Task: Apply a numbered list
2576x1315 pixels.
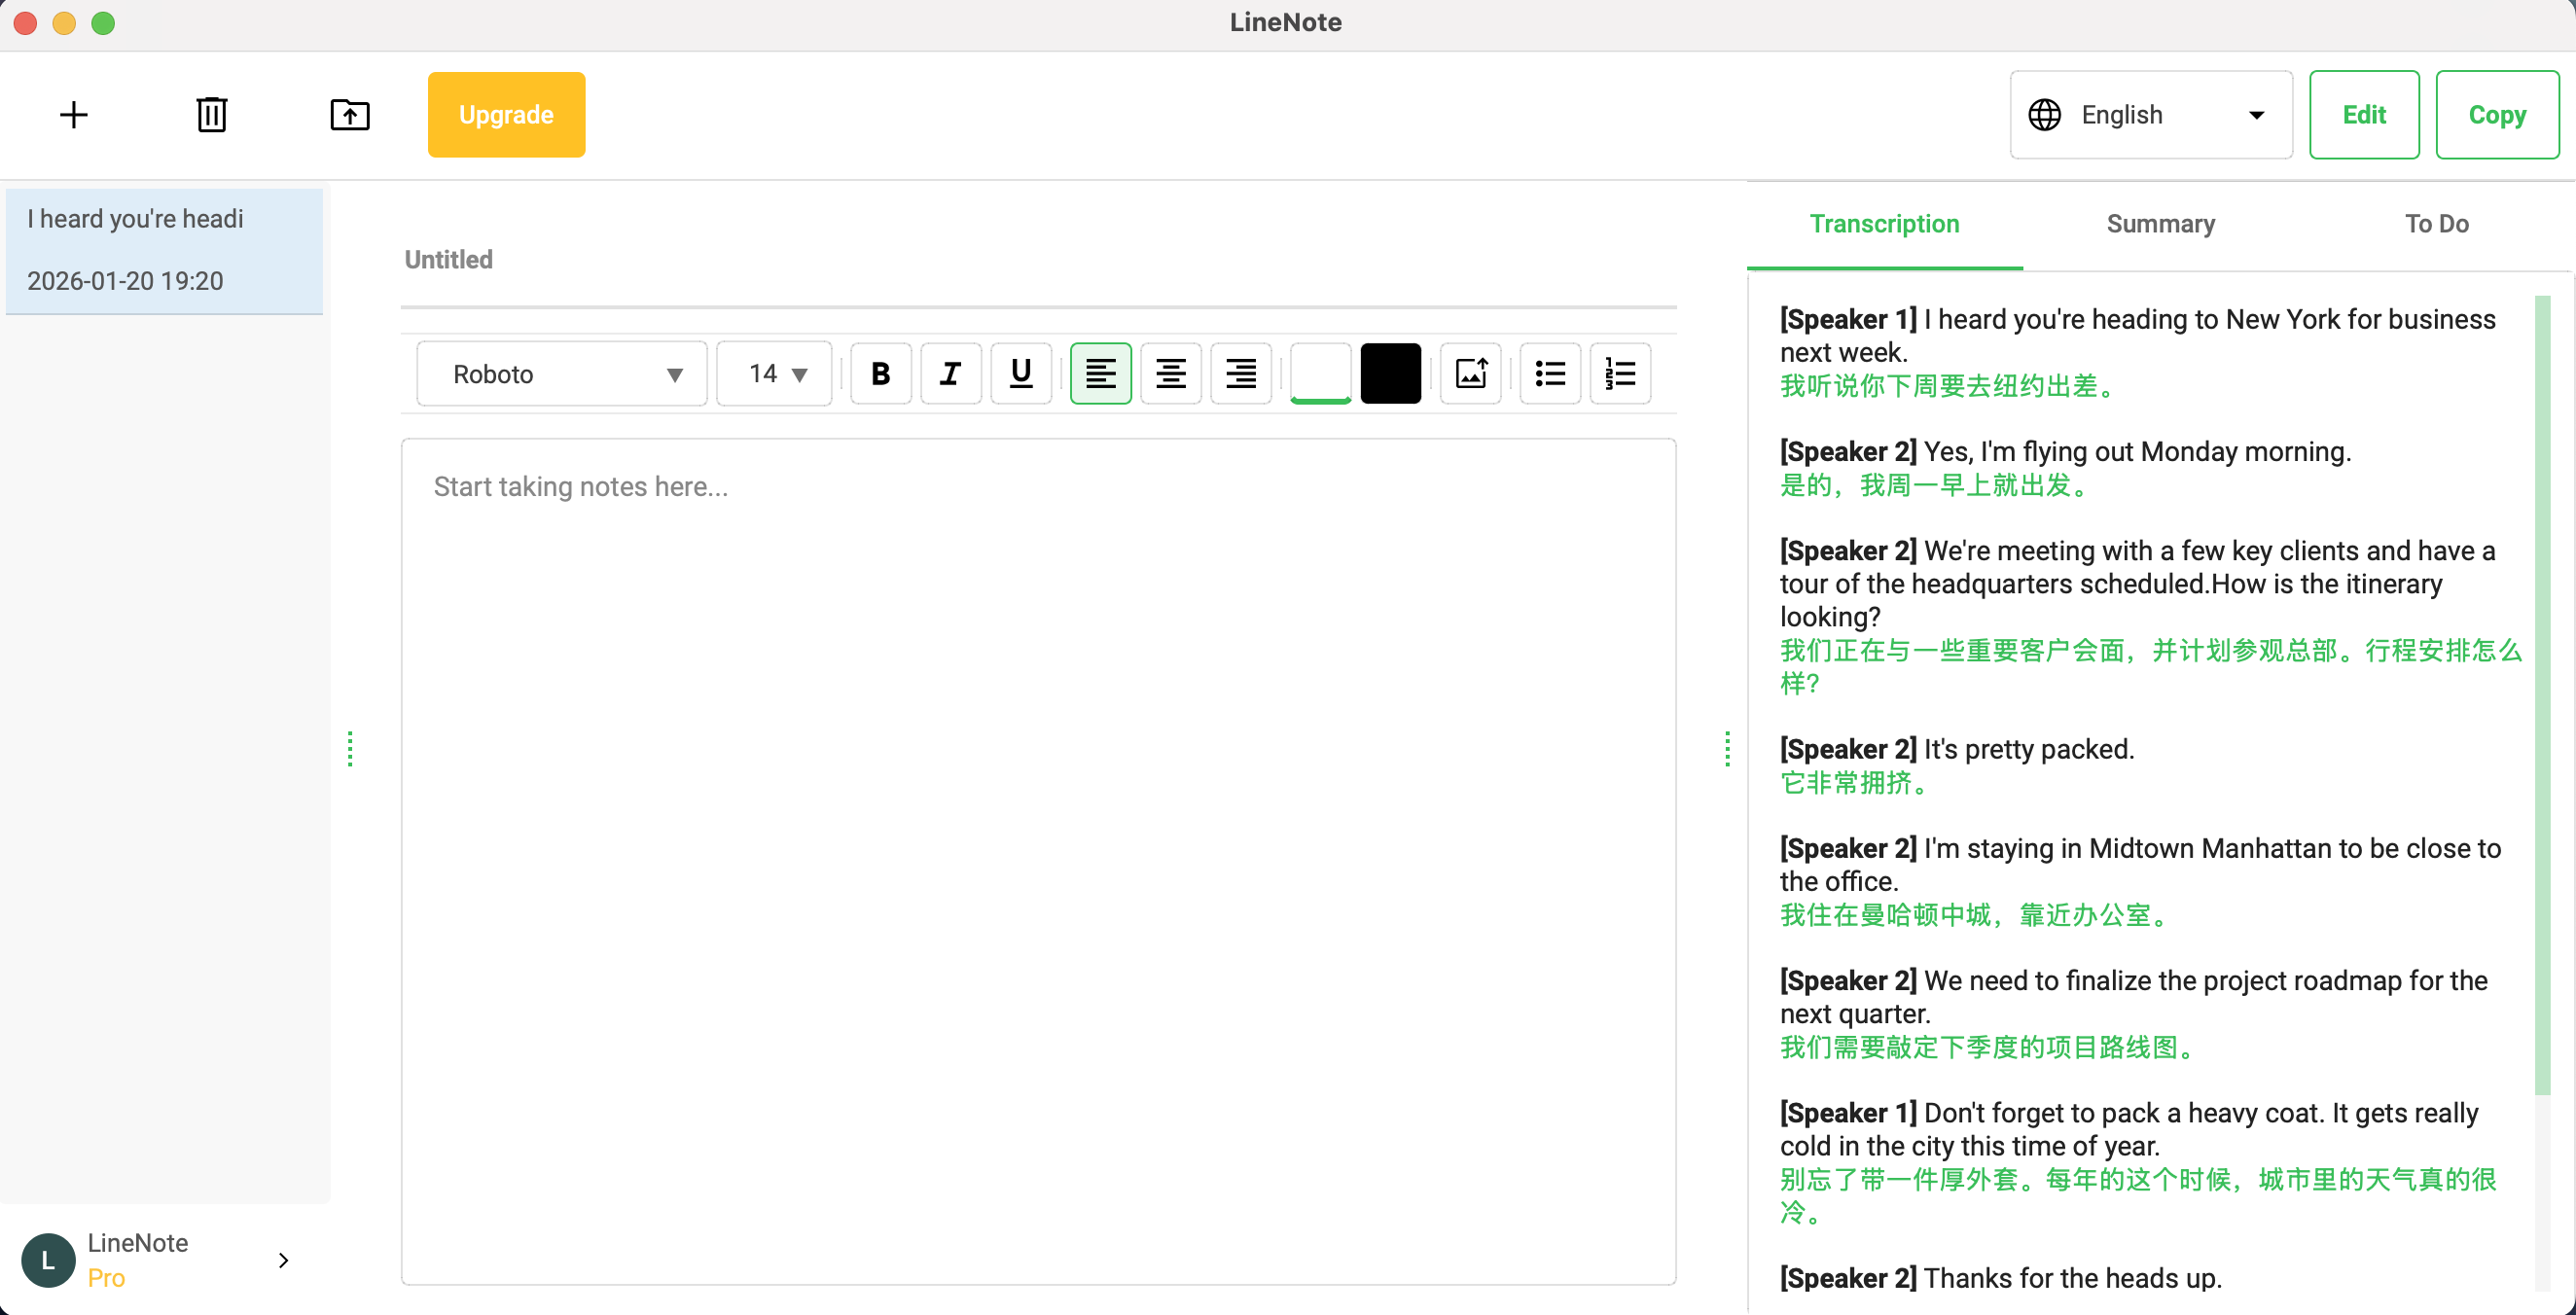Action: tap(1619, 373)
